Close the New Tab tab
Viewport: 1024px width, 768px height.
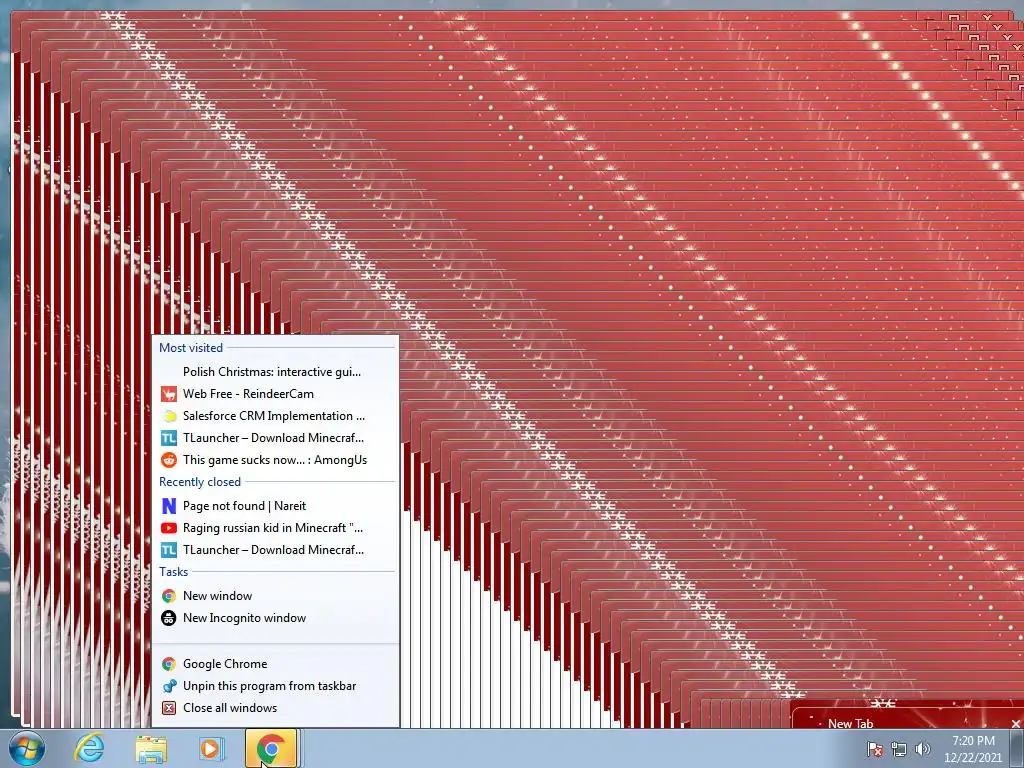1016,724
